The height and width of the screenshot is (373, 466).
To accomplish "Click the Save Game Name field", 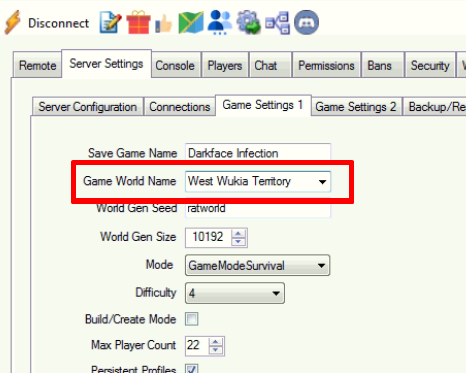I will click(258, 153).
